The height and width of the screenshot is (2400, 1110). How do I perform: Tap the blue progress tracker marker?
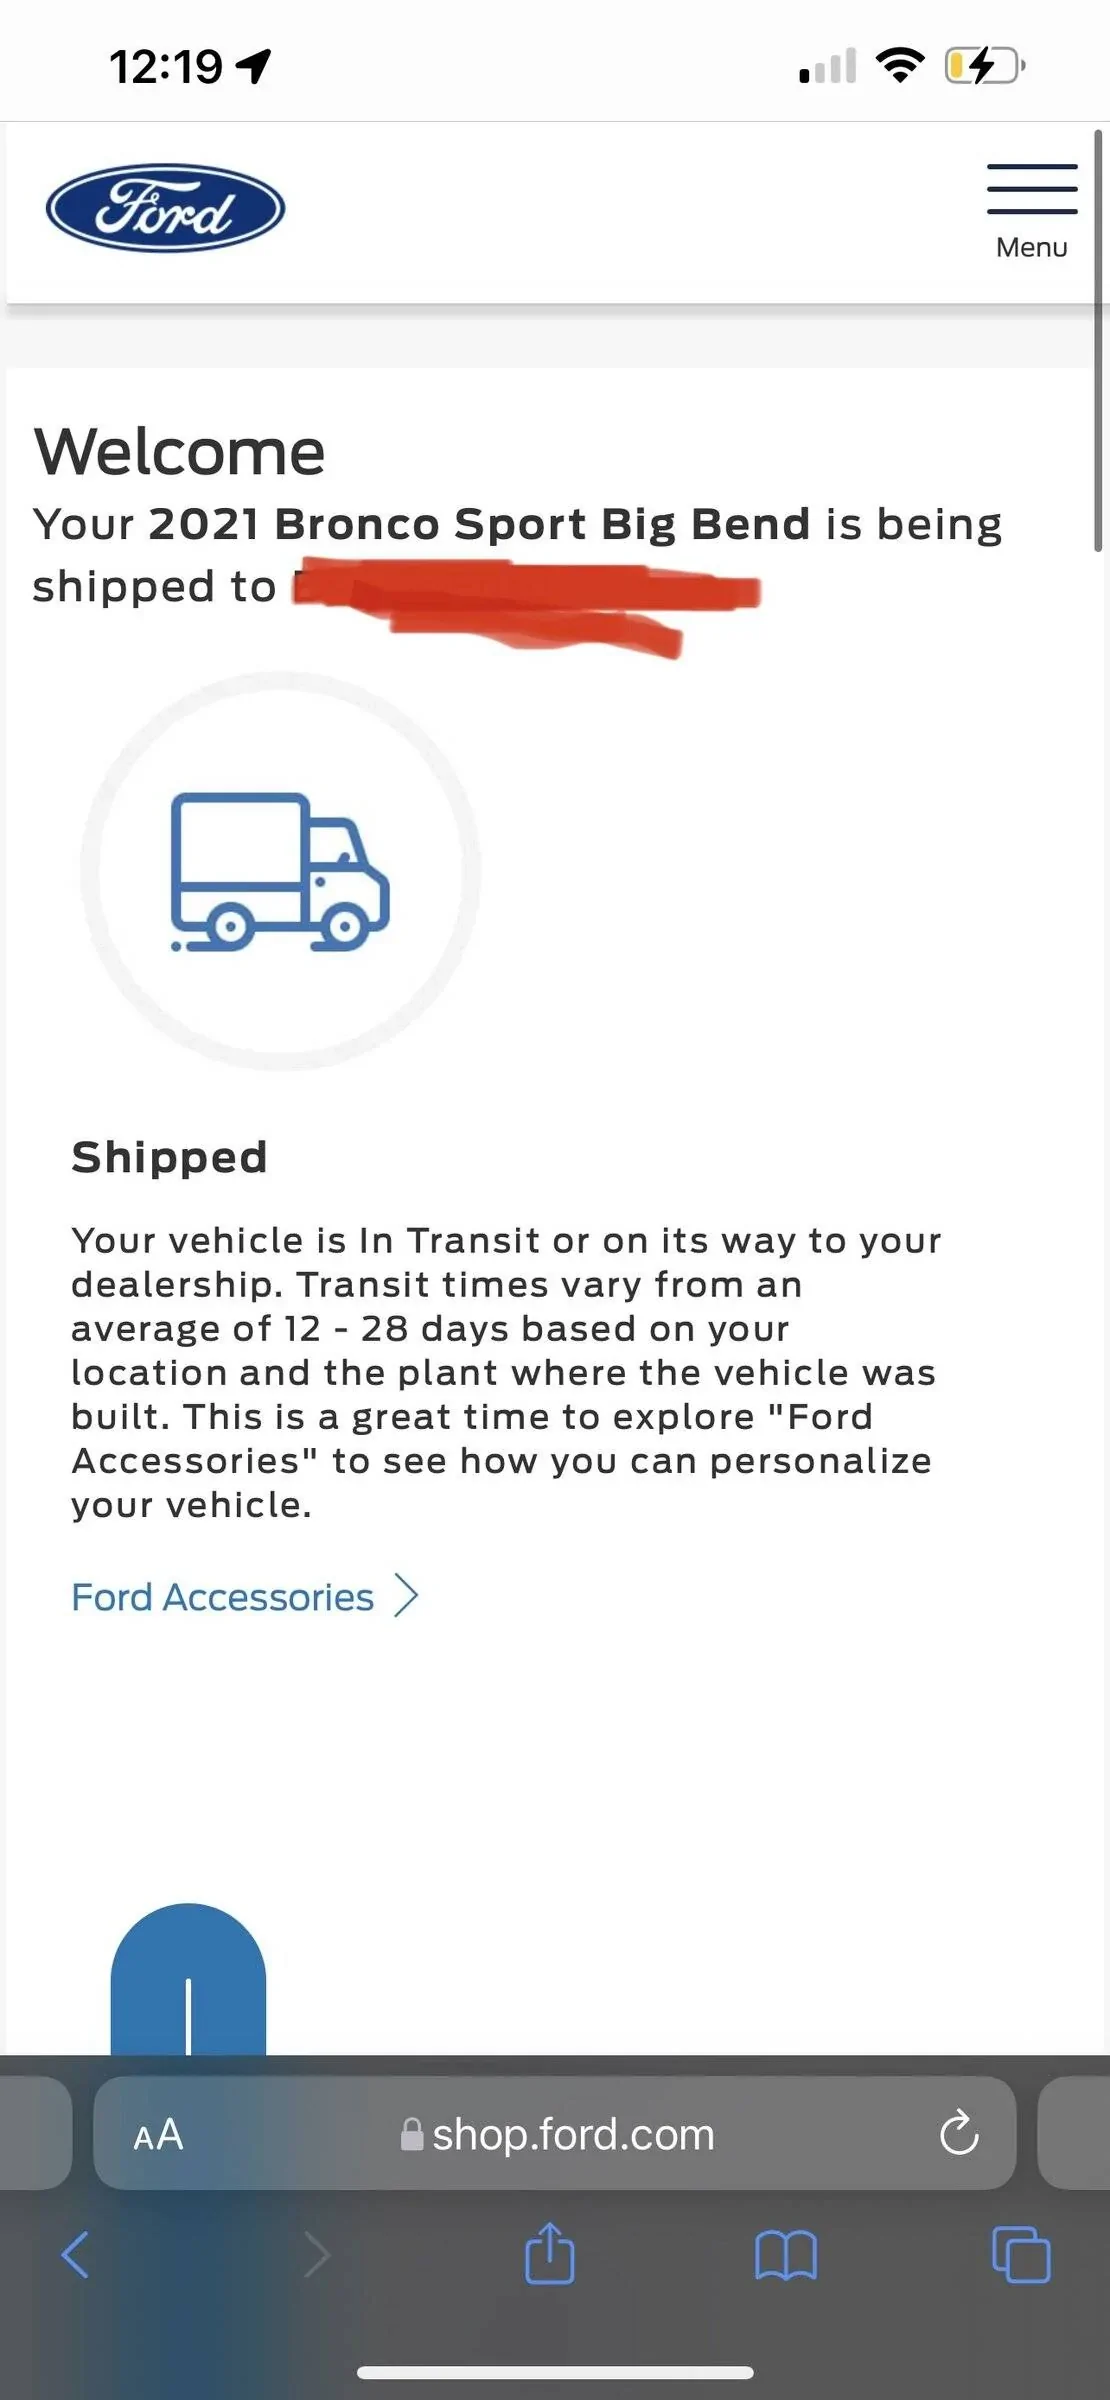188,1980
